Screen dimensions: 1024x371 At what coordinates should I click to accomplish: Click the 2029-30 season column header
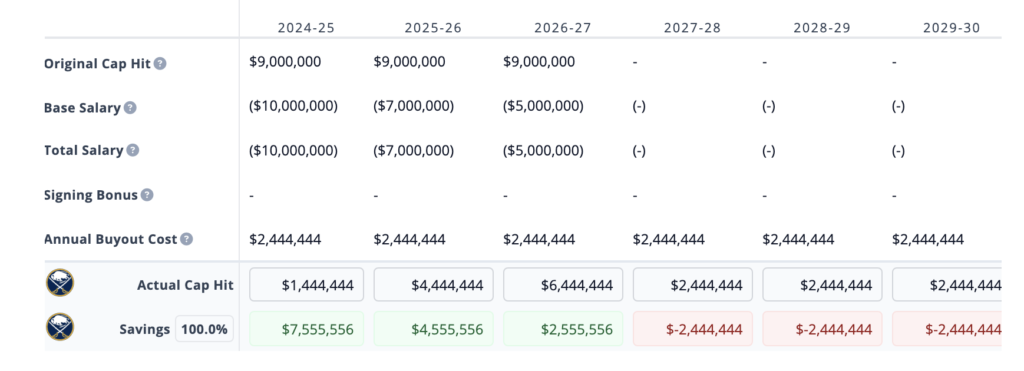pyautogui.click(x=952, y=28)
